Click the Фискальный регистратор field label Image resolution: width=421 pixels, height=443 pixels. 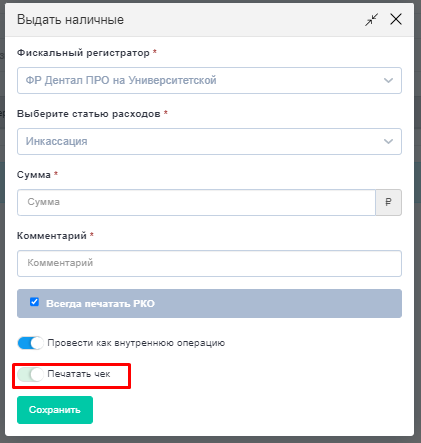[x=83, y=53]
